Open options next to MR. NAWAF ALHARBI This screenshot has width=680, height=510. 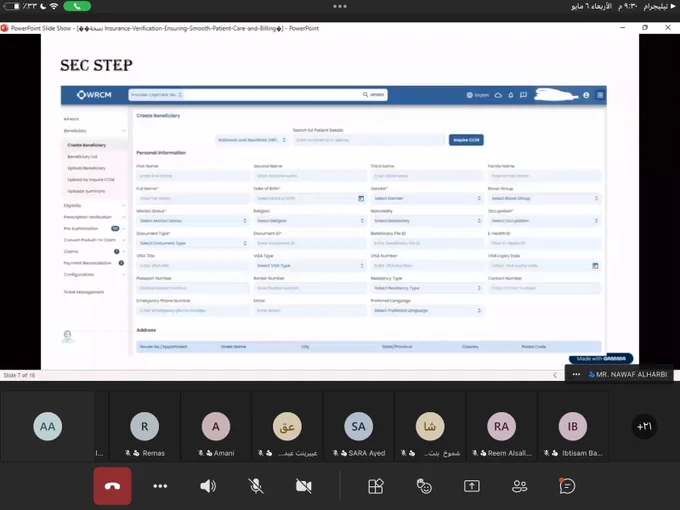pos(576,374)
